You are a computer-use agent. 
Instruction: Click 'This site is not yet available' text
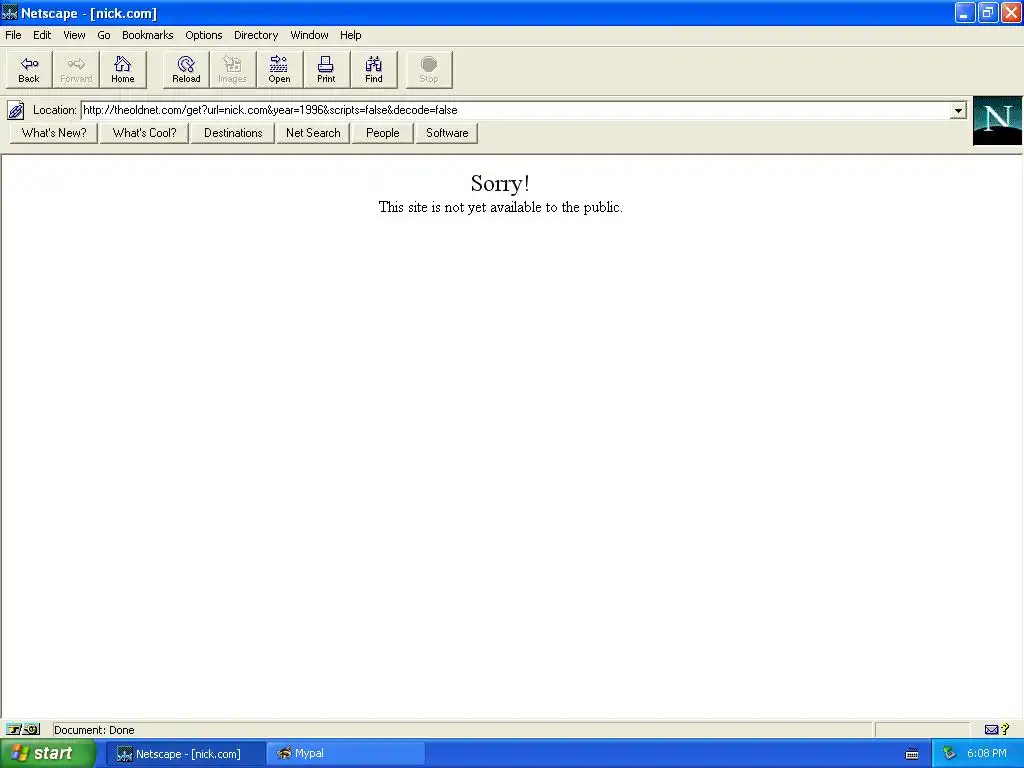pyautogui.click(x=500, y=207)
